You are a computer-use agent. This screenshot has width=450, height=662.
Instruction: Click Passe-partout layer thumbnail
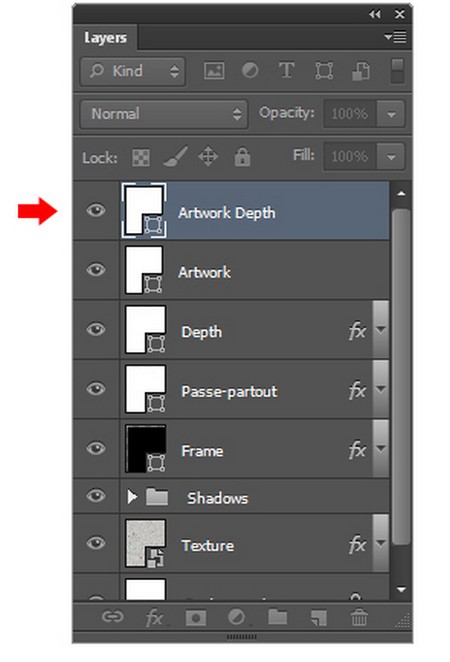coord(145,389)
